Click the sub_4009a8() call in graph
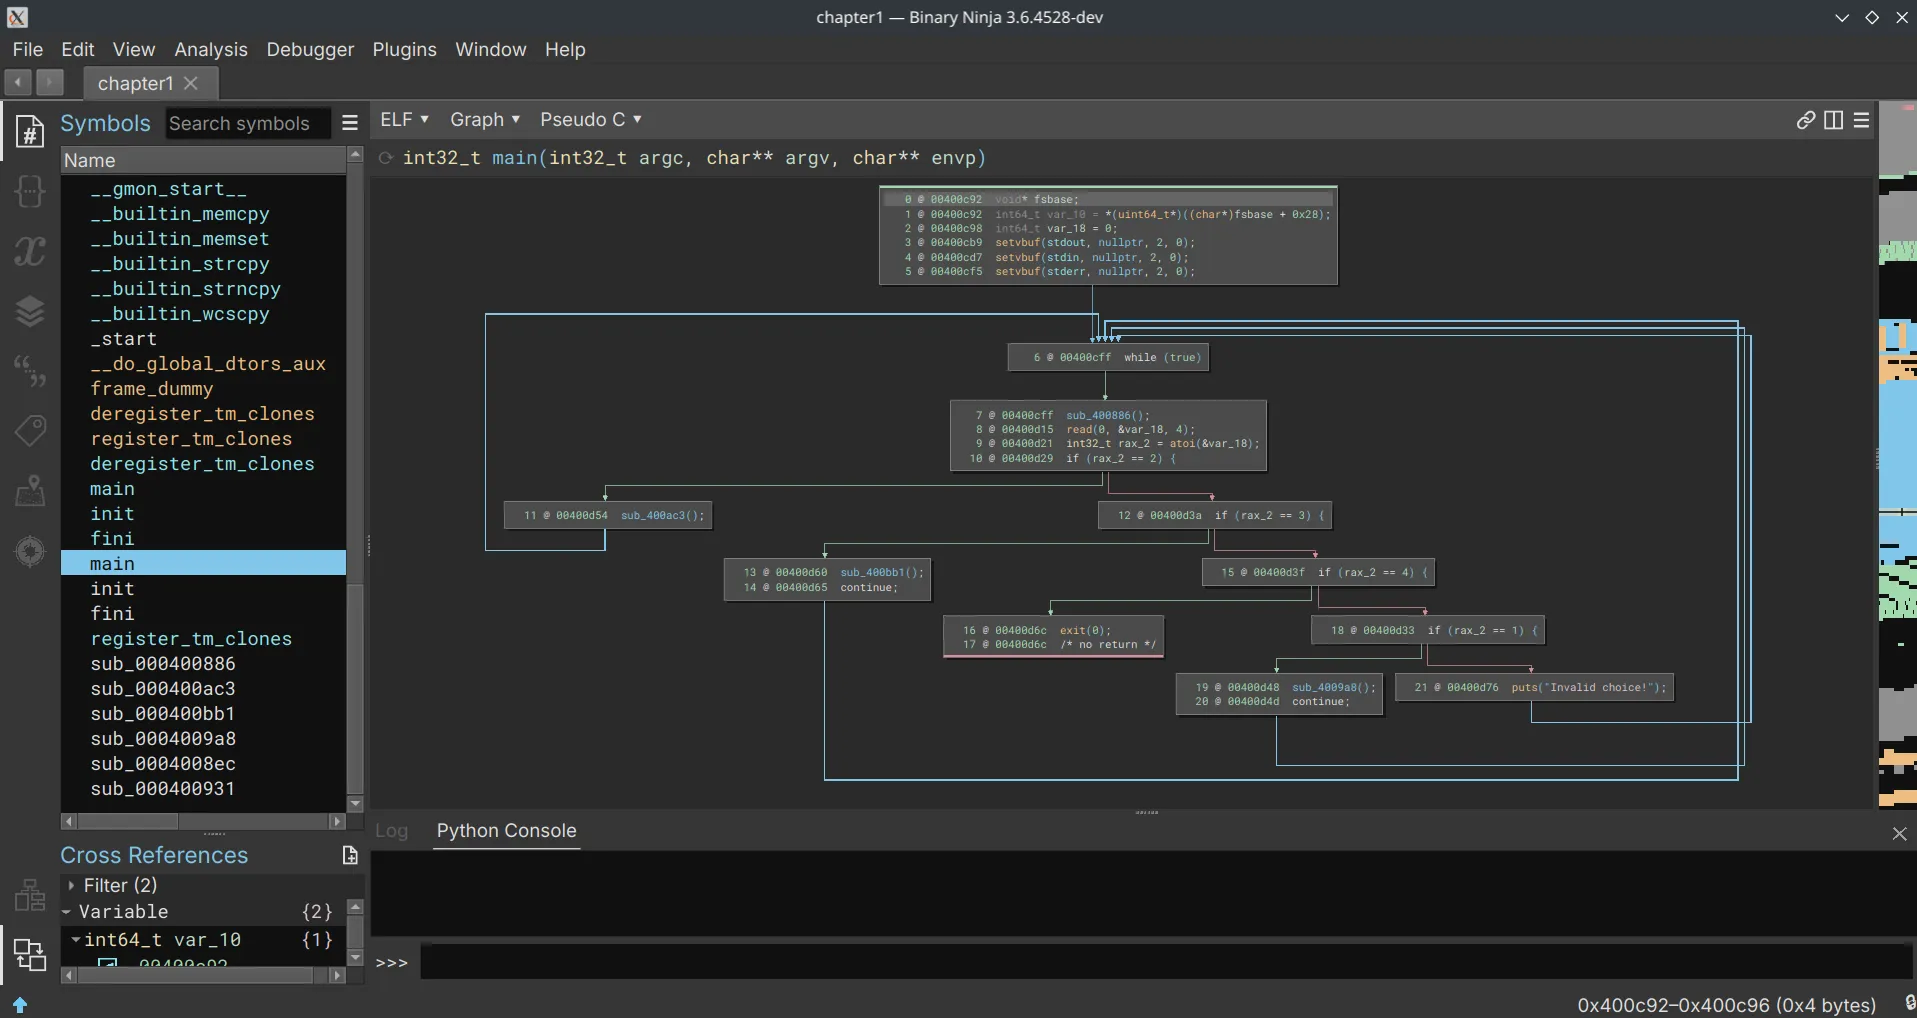 (x=1334, y=688)
